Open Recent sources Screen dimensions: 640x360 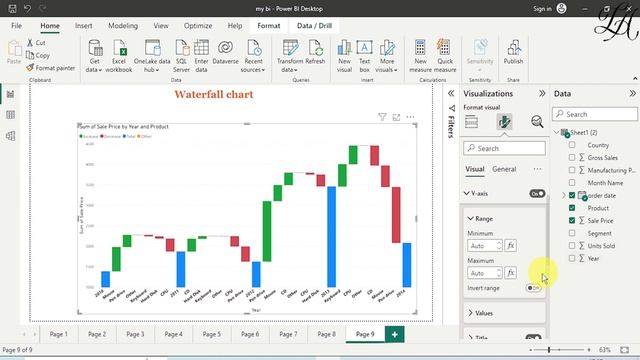253,56
